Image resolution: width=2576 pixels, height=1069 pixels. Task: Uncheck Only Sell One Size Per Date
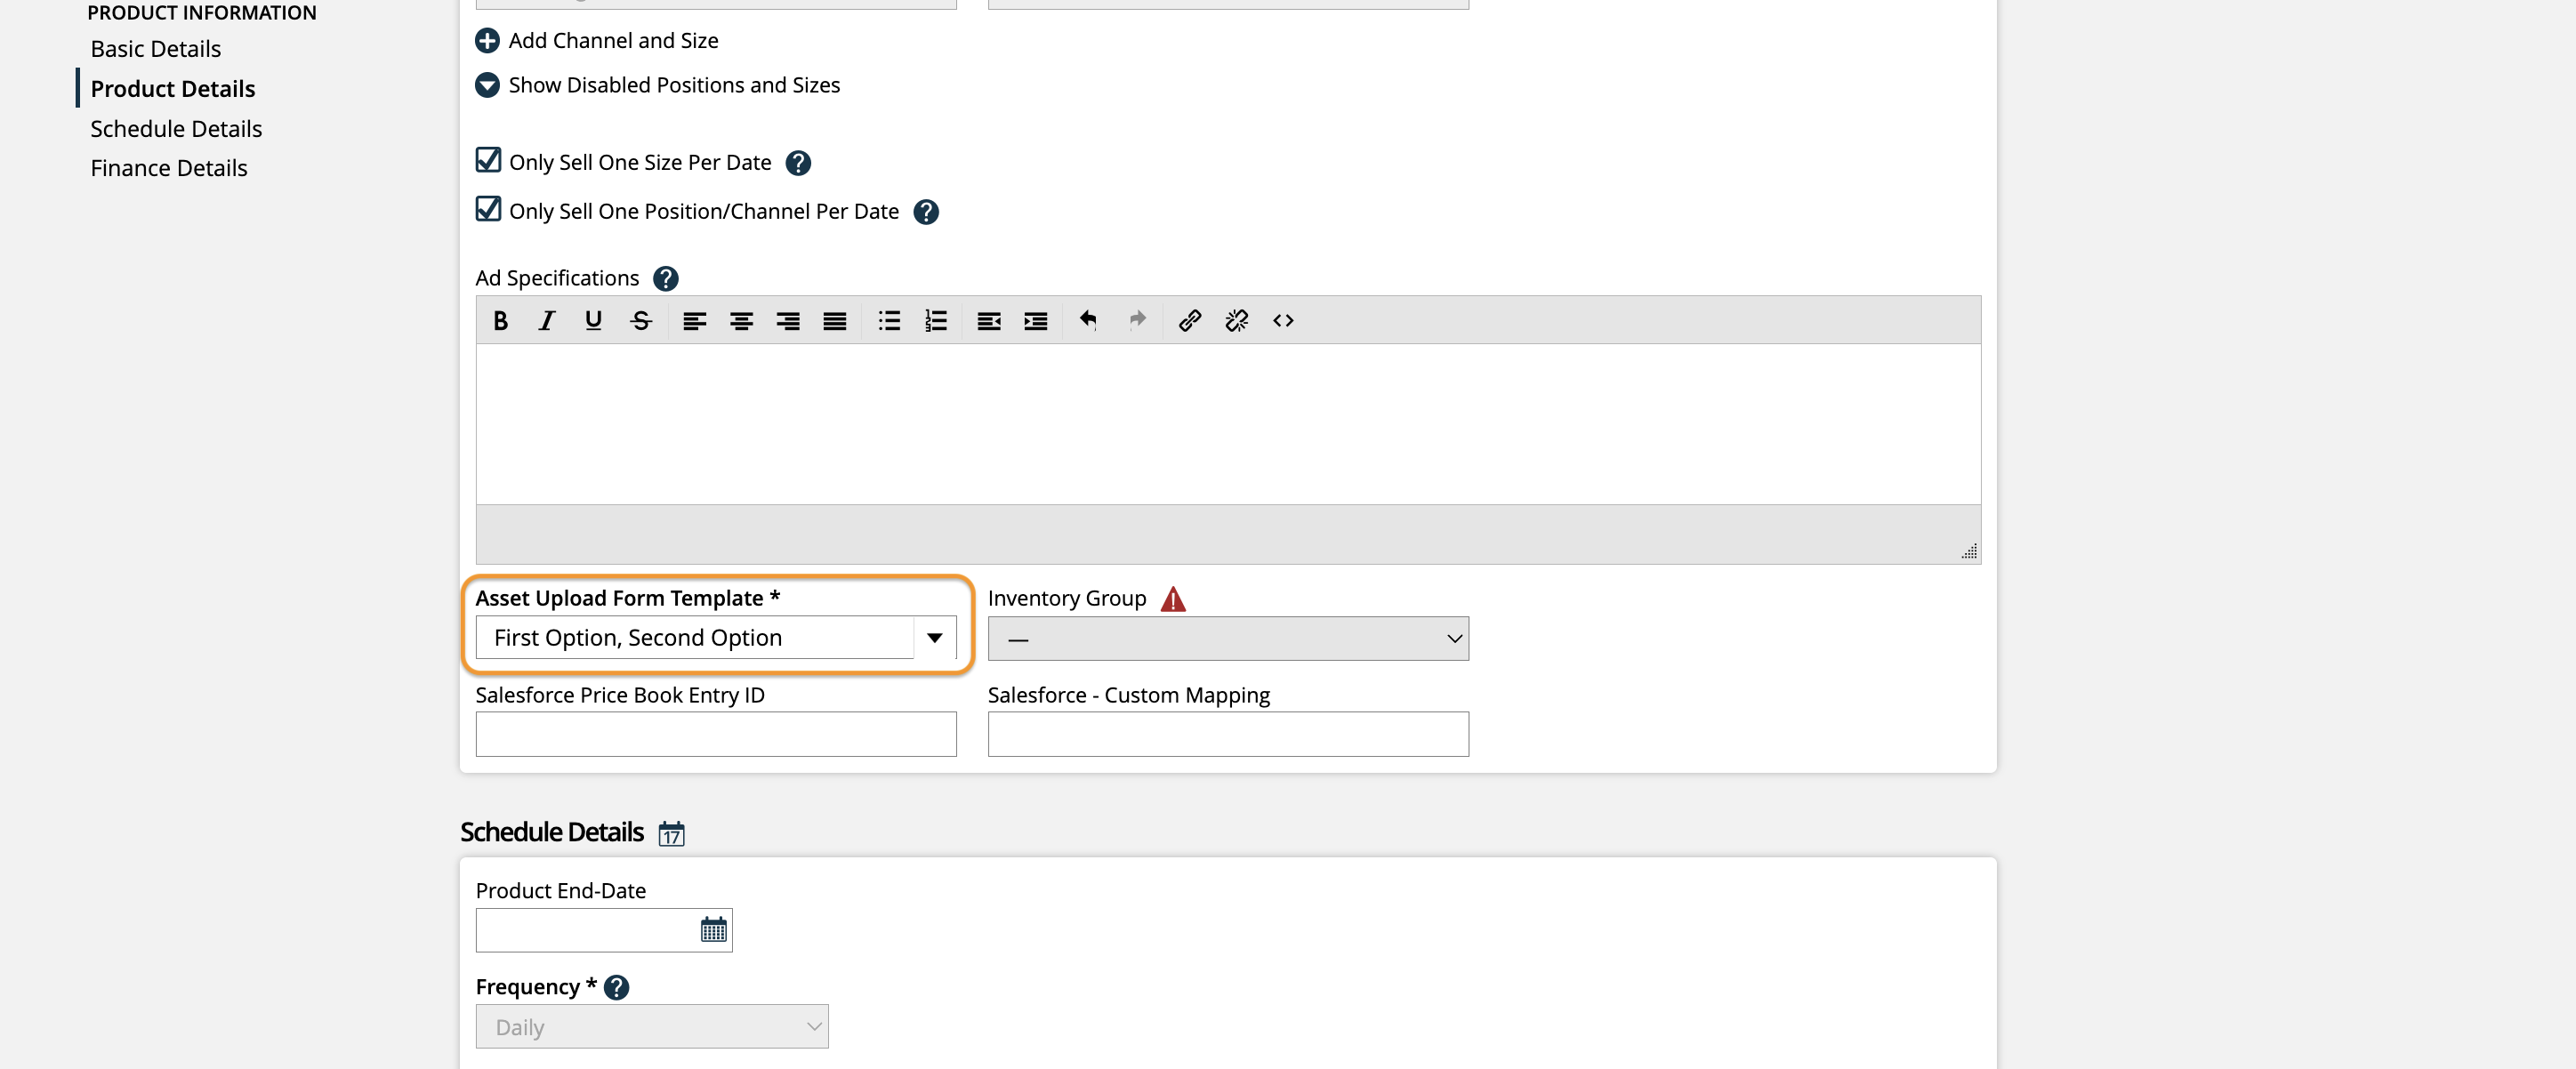click(x=488, y=160)
